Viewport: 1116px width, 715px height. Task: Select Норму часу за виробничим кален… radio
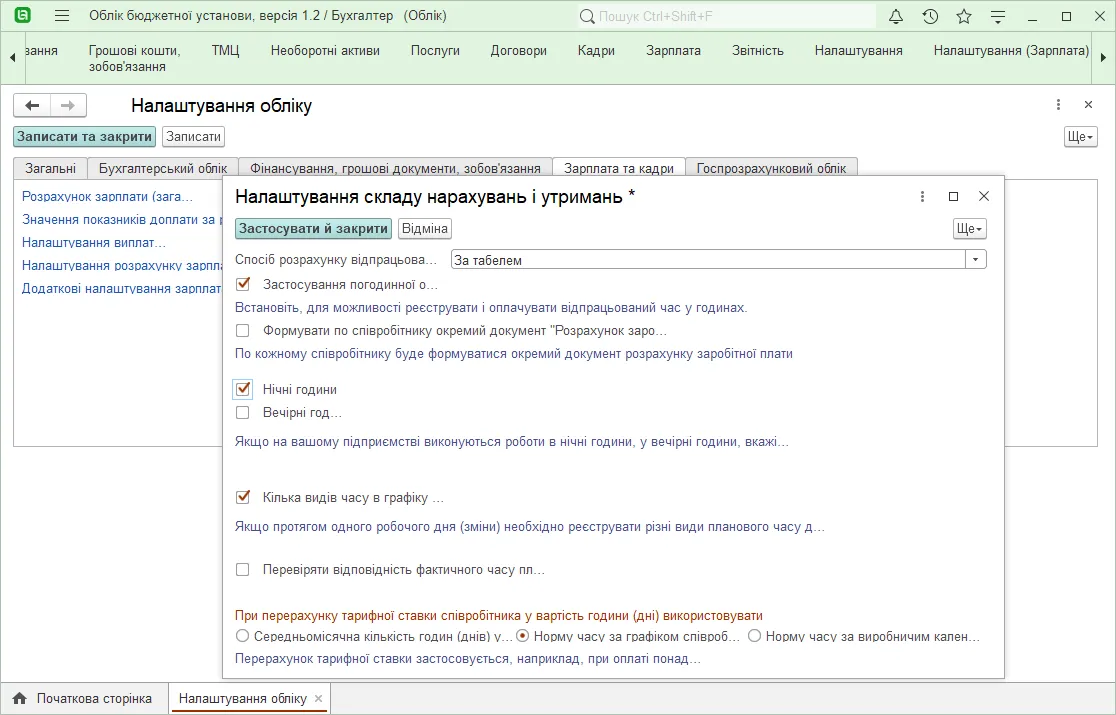[754, 635]
